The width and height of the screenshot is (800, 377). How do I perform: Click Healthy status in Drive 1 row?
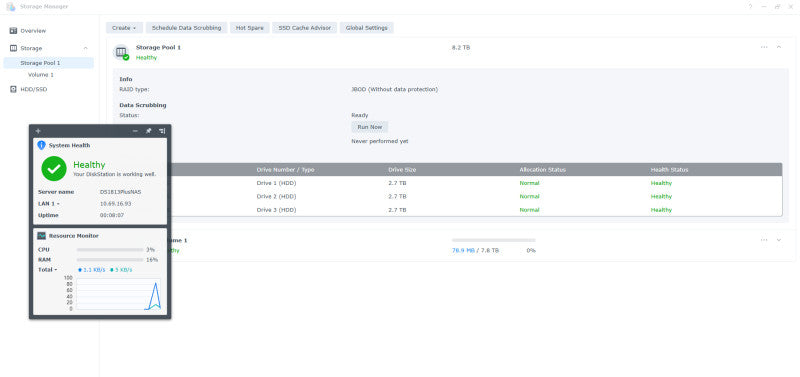coord(661,183)
